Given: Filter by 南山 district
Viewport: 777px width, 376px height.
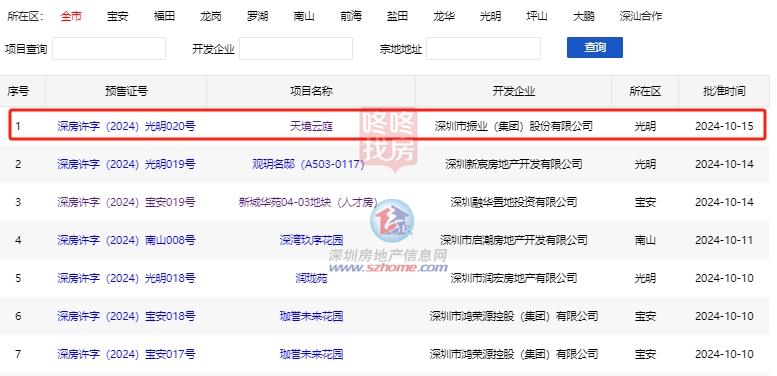Looking at the screenshot, I should 304,16.
